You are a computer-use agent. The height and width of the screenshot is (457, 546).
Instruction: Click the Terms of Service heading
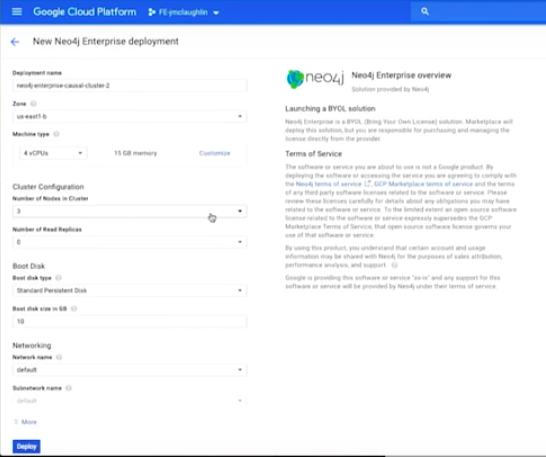[x=313, y=154]
